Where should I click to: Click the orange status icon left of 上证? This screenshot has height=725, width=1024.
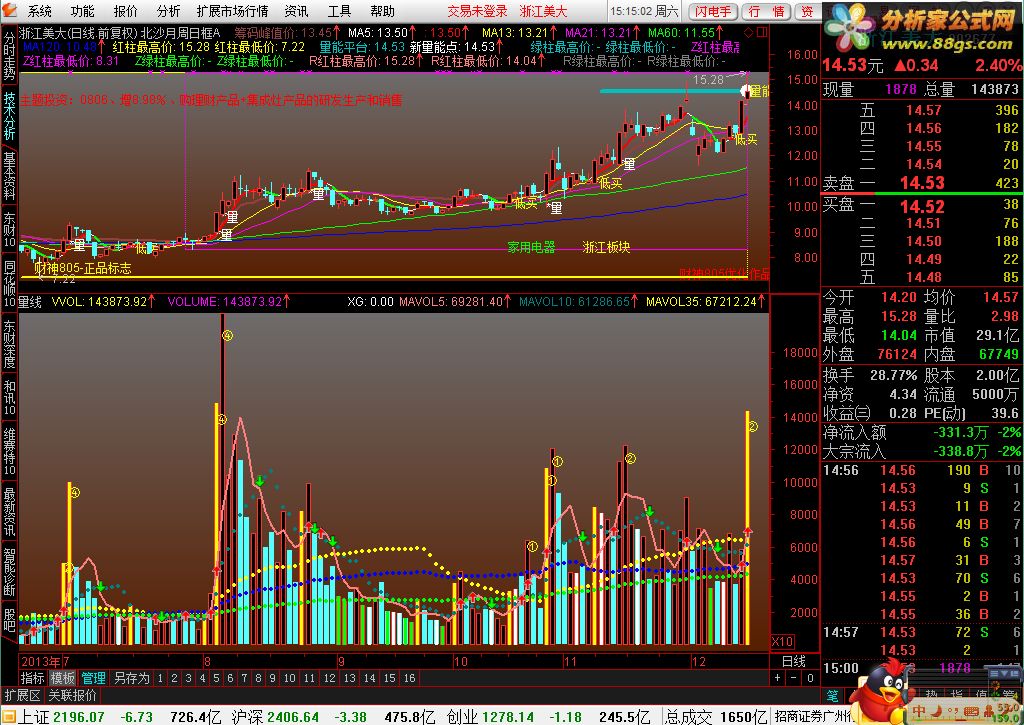(8, 717)
